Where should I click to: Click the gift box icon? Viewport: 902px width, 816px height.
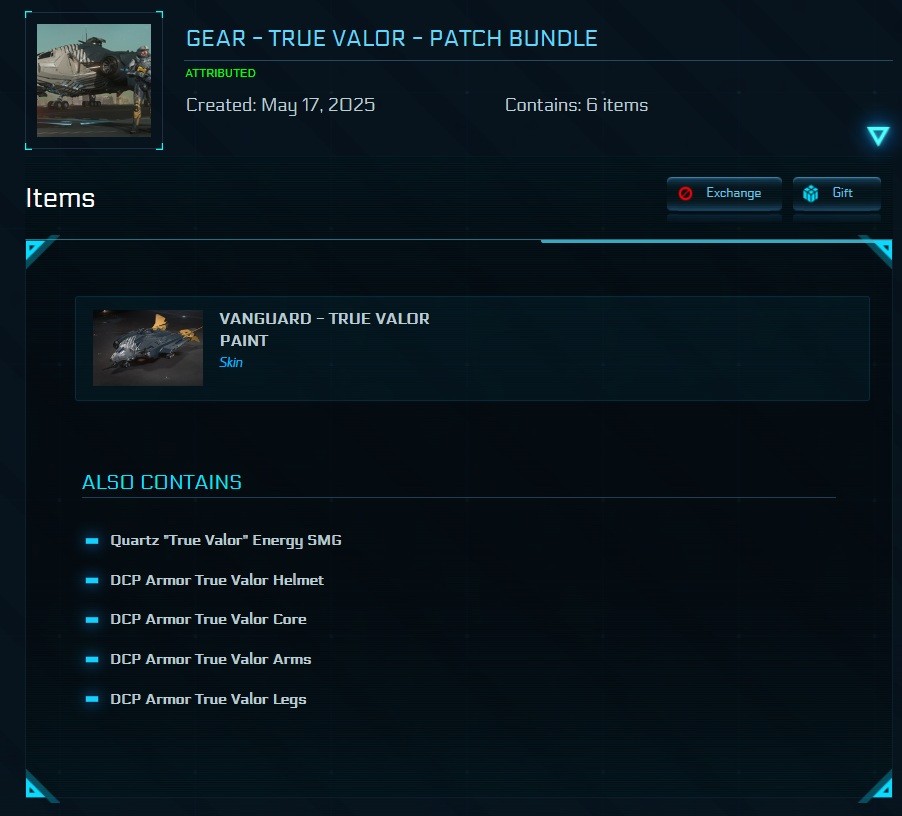(x=811, y=194)
